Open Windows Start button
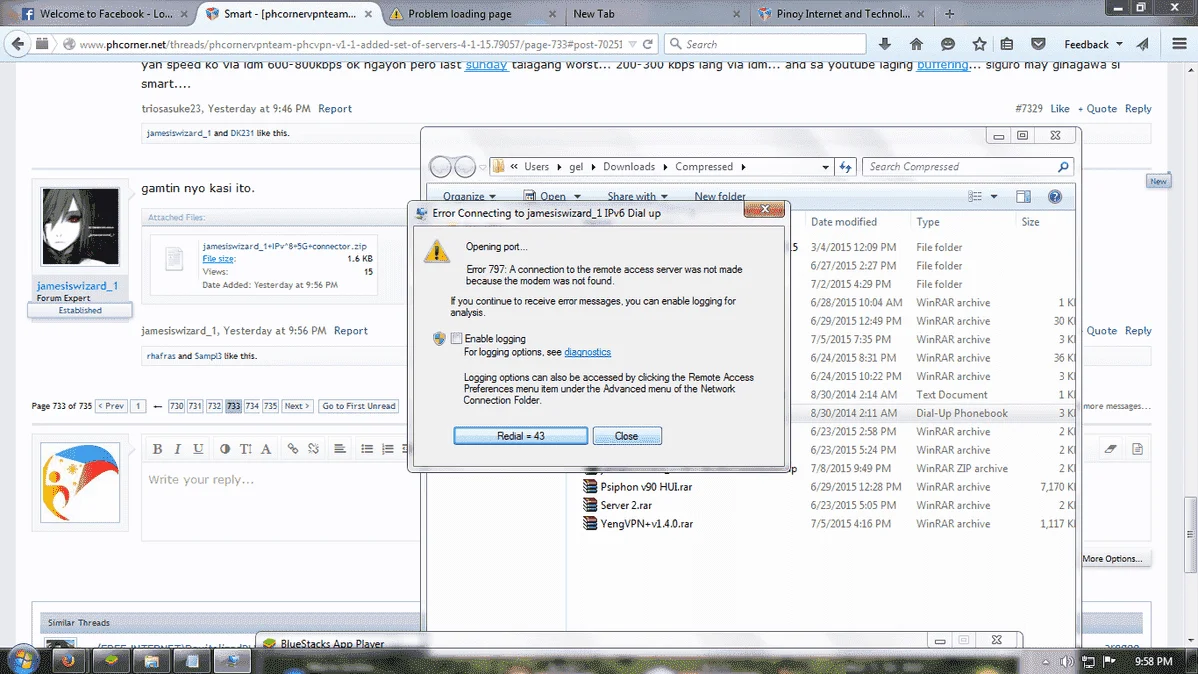Screen dimensions: 1198x674 [x=23, y=659]
